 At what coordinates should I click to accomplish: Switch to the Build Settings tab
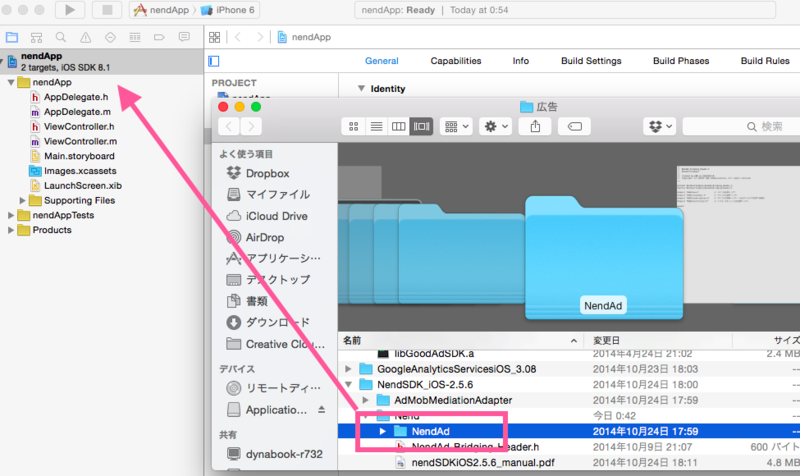tap(591, 61)
